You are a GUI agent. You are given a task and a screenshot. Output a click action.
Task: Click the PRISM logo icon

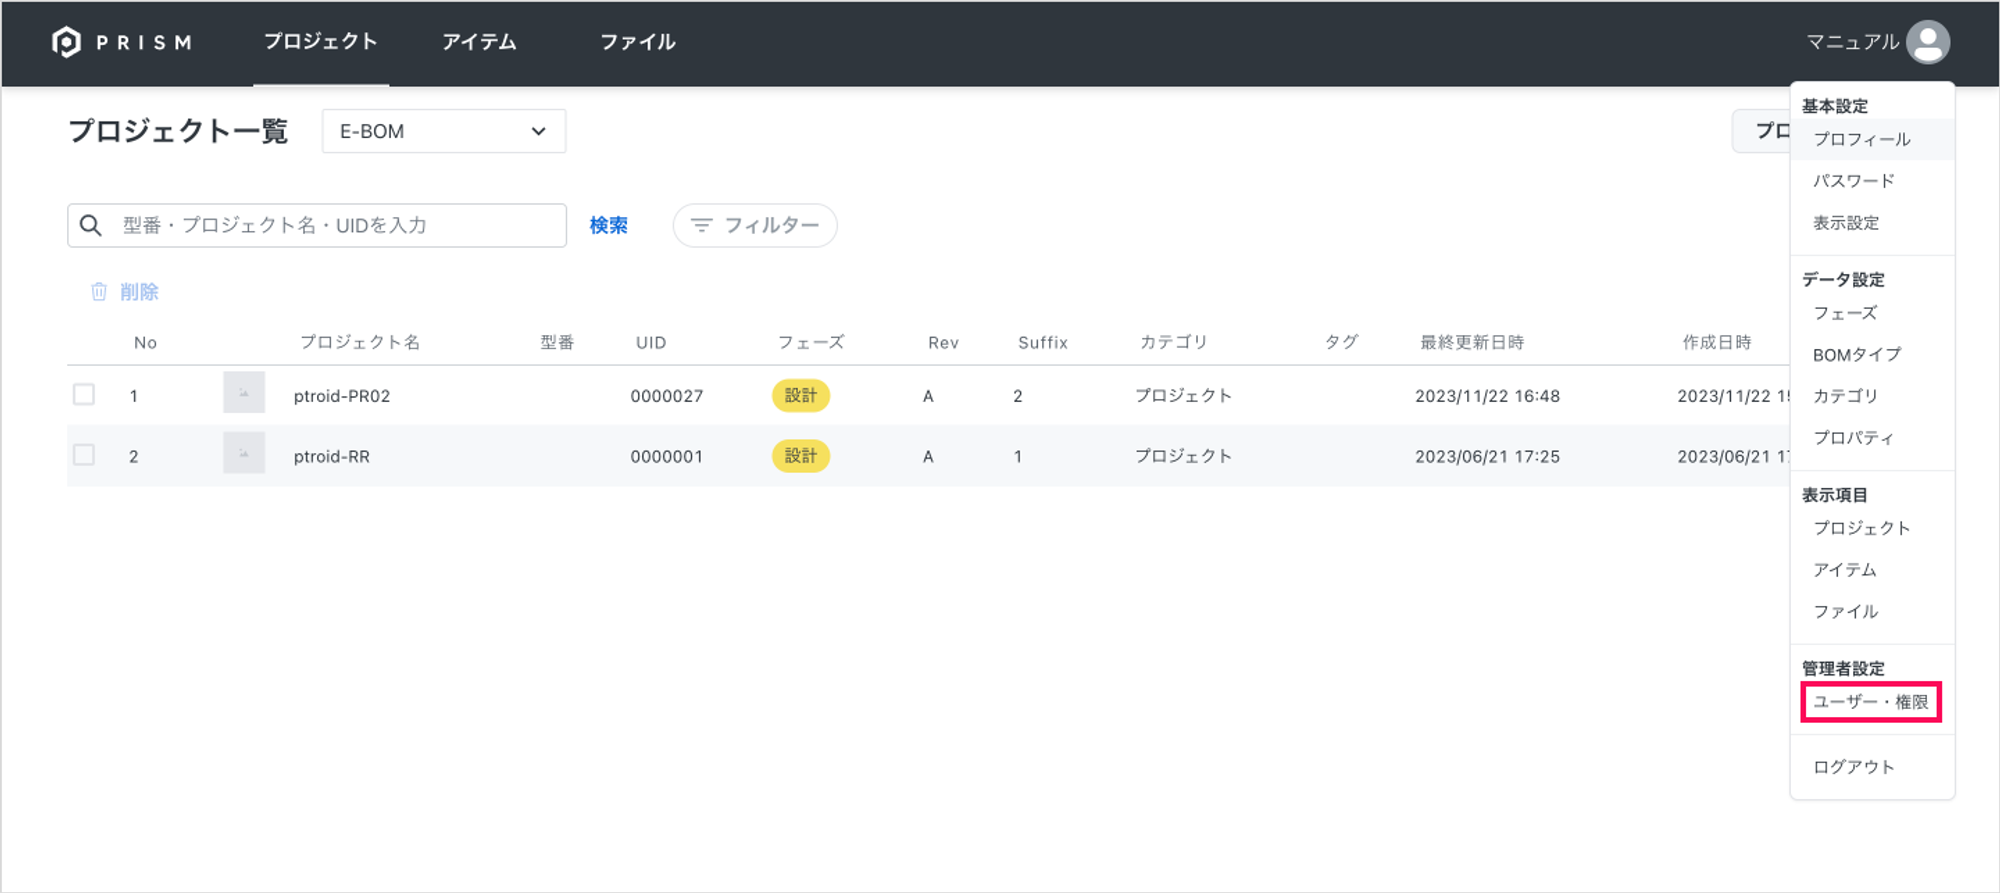tap(66, 42)
